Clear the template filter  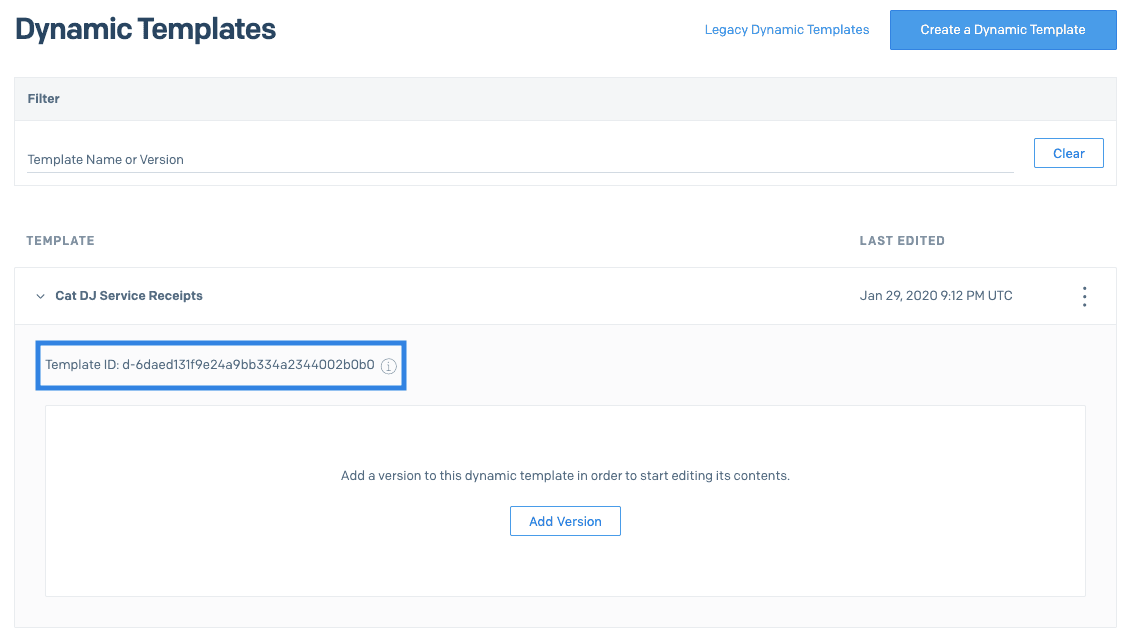coord(1068,153)
